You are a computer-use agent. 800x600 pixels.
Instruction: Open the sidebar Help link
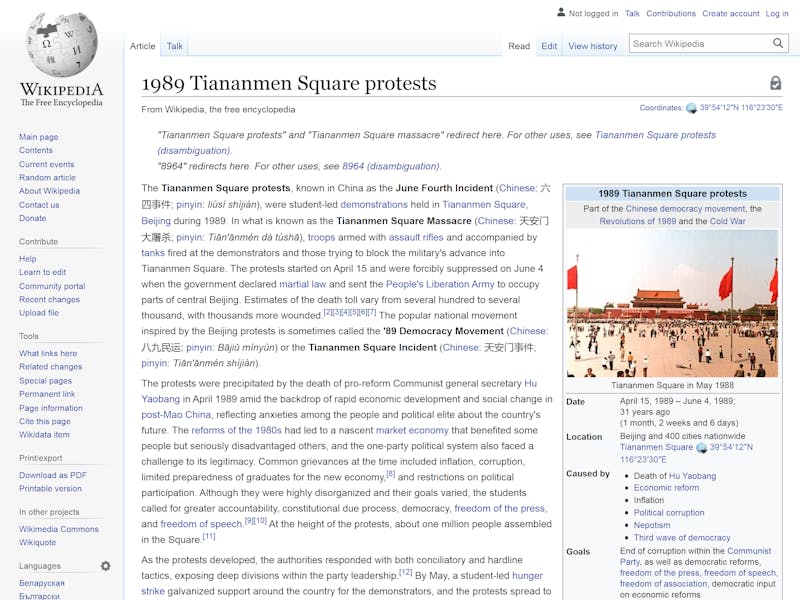28,259
